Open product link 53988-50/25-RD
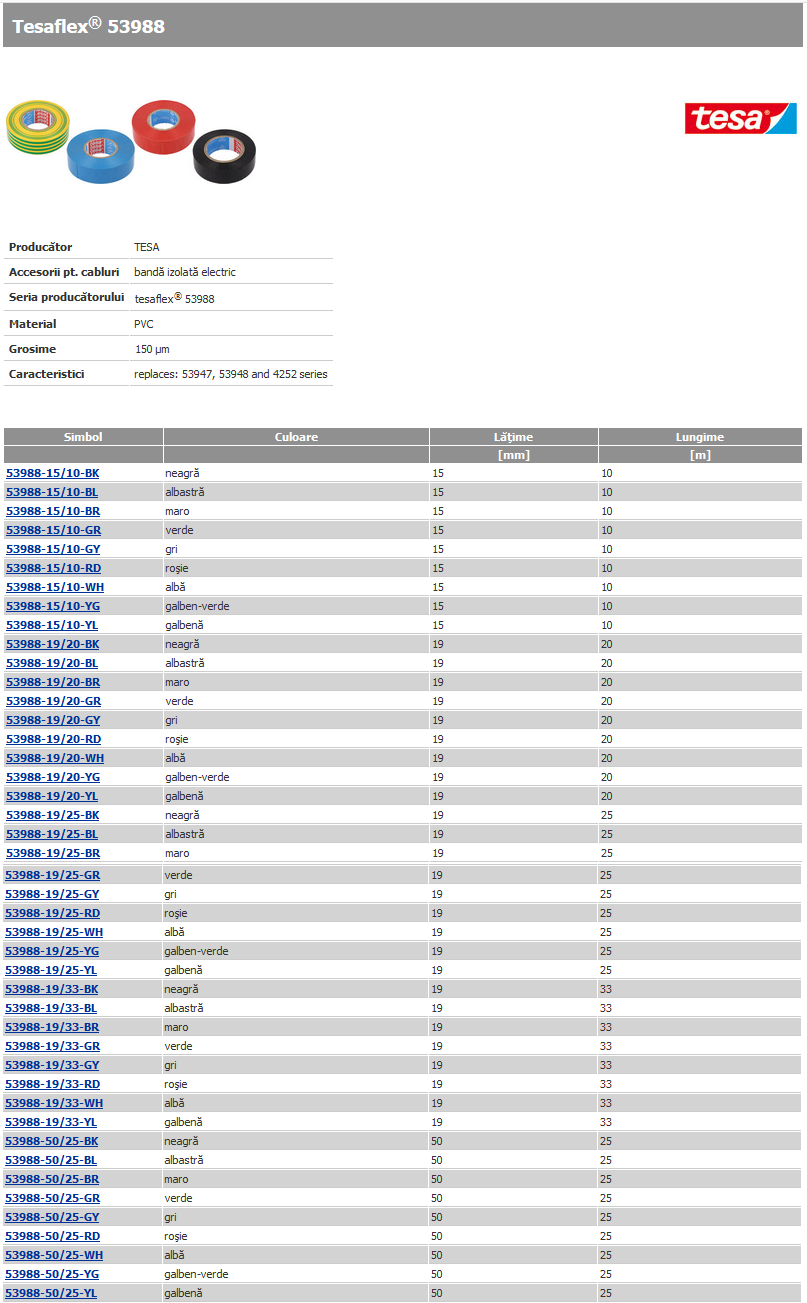This screenshot has width=807, height=1303. [53, 1236]
